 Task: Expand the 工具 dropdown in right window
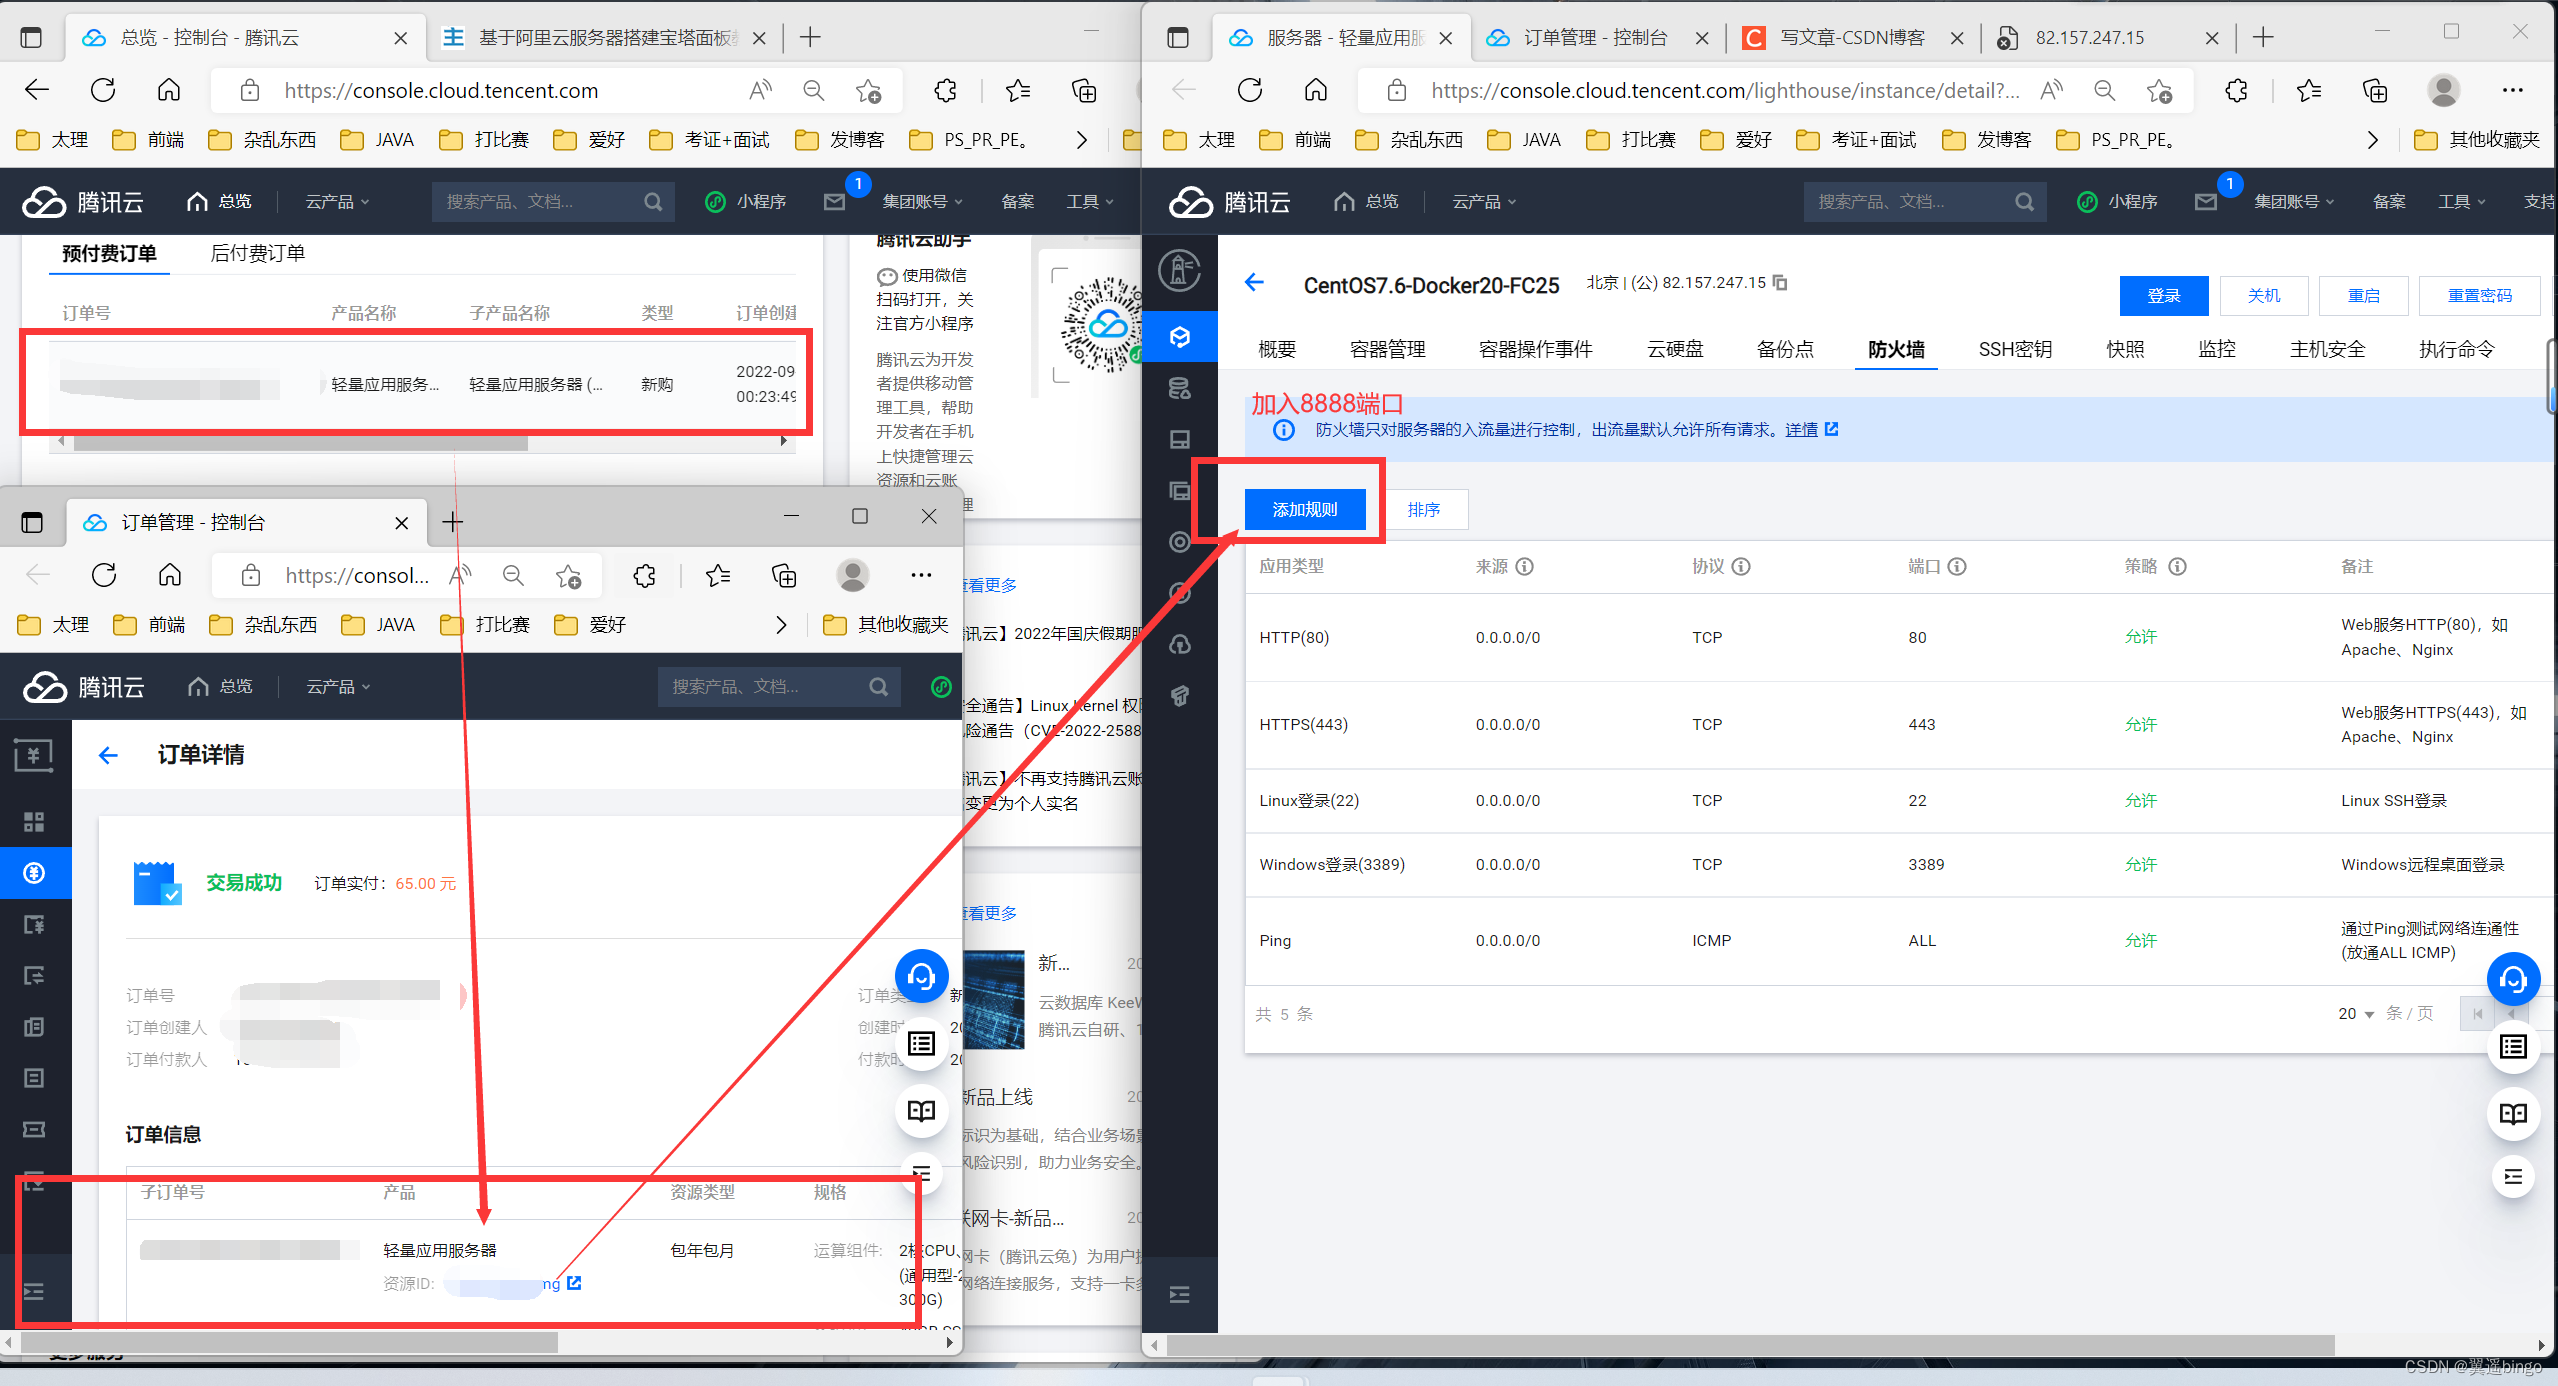[x=2461, y=202]
